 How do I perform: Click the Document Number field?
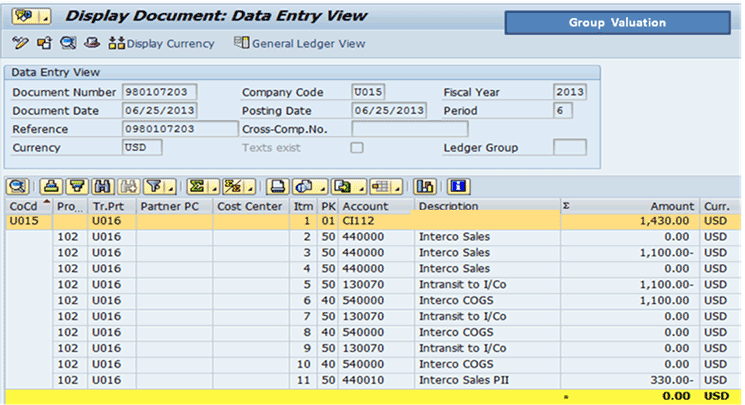point(160,92)
